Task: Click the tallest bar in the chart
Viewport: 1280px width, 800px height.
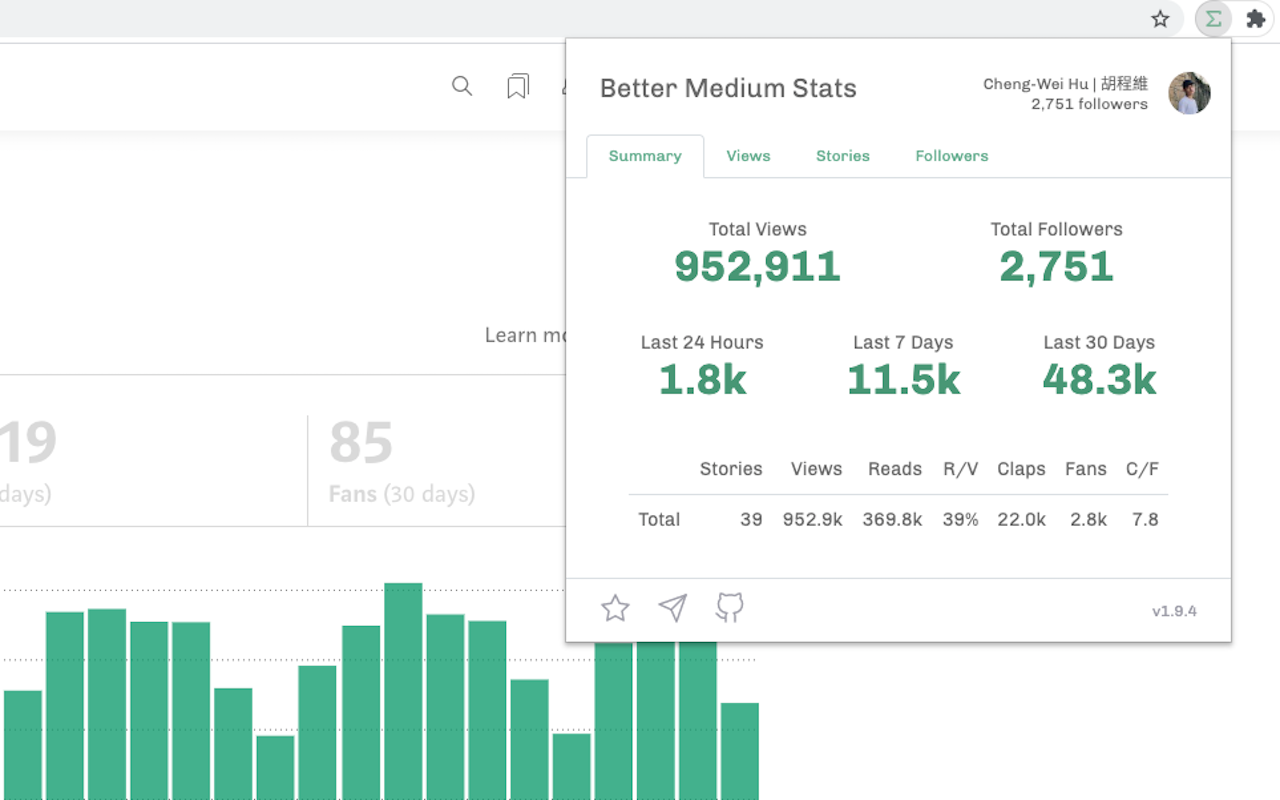Action: point(403,691)
